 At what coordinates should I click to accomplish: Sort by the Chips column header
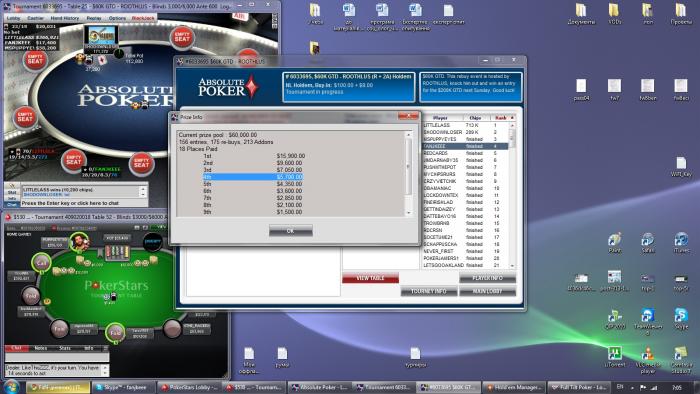point(475,118)
